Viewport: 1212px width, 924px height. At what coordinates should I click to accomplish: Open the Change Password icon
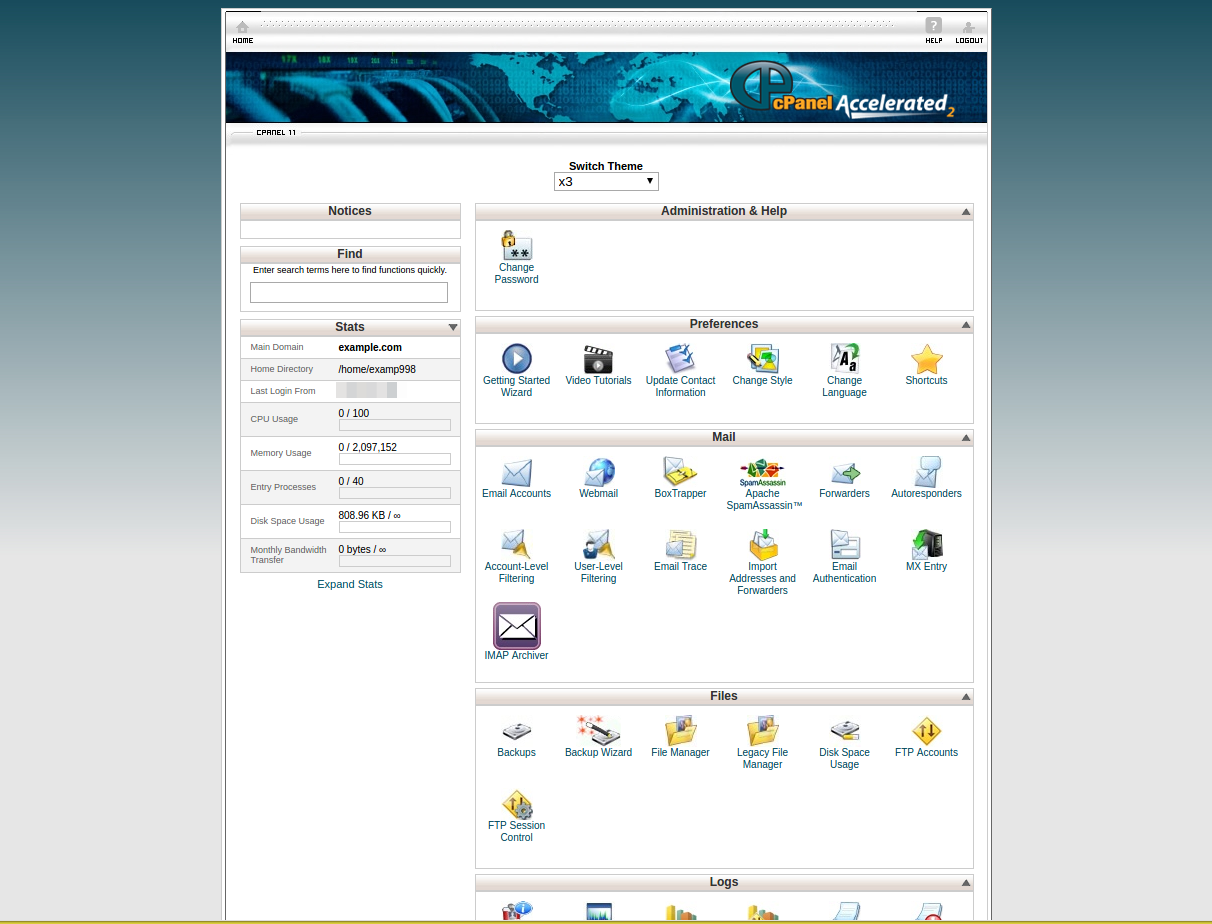click(516, 246)
